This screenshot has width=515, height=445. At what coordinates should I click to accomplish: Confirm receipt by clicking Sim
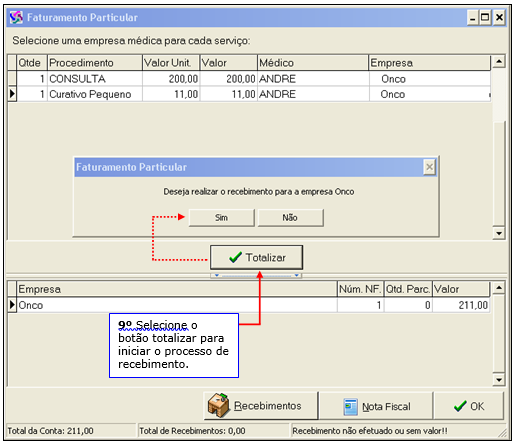point(221,218)
